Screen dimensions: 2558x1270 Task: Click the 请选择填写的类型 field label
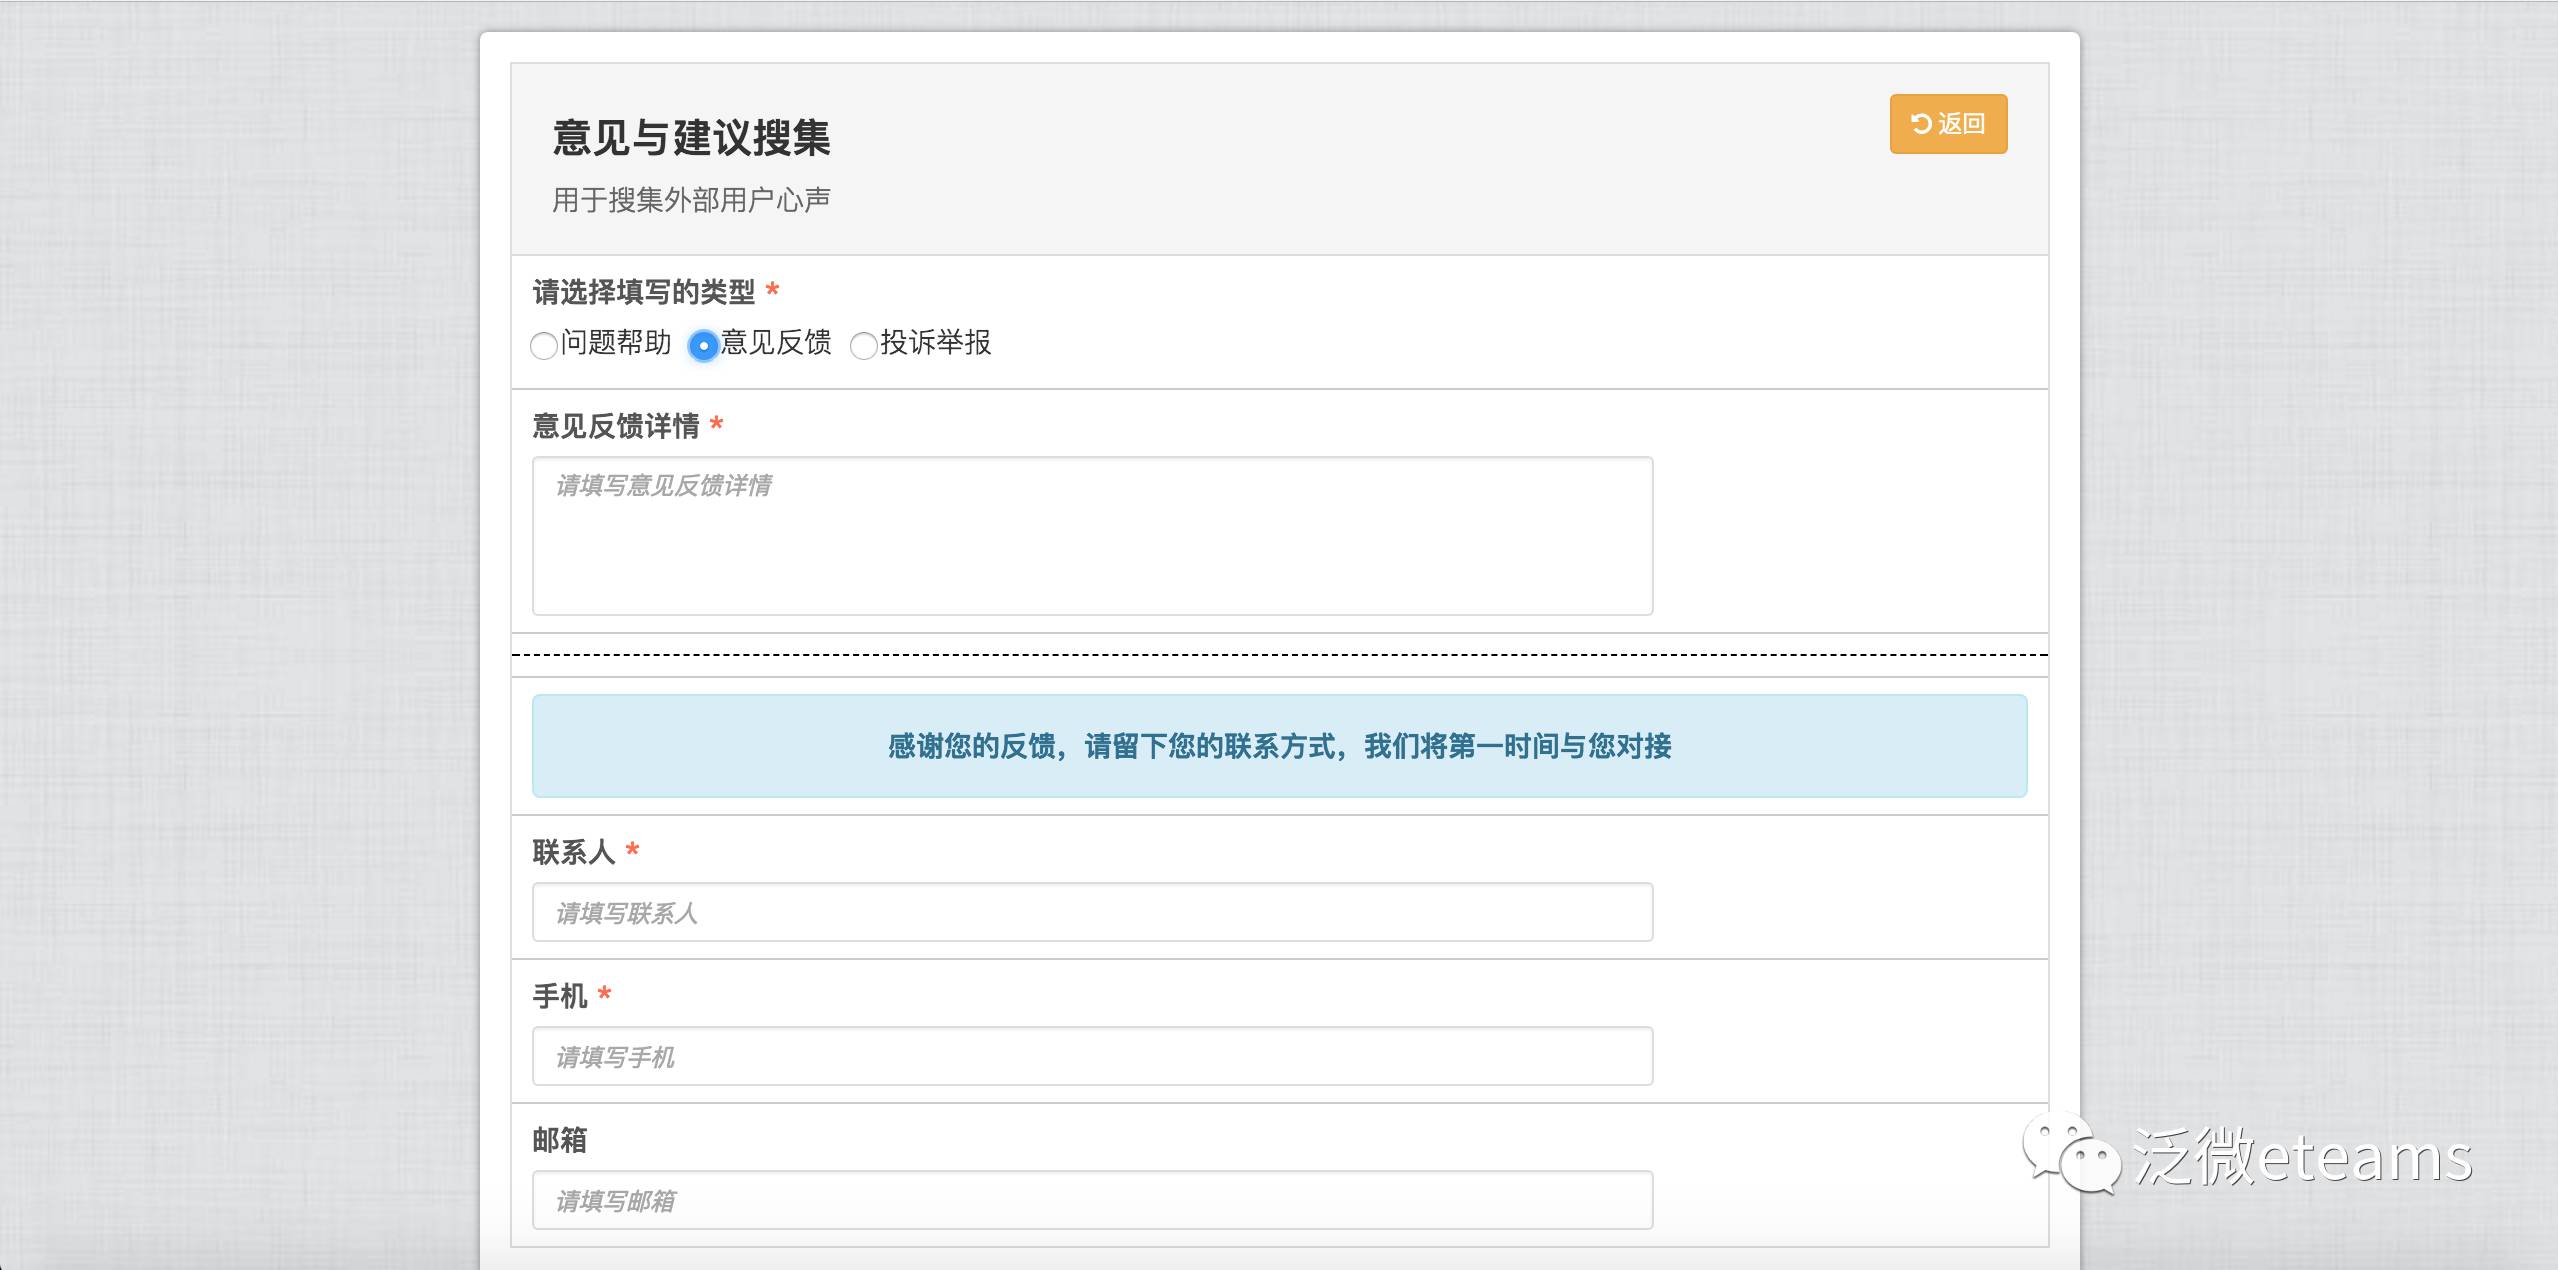643,292
